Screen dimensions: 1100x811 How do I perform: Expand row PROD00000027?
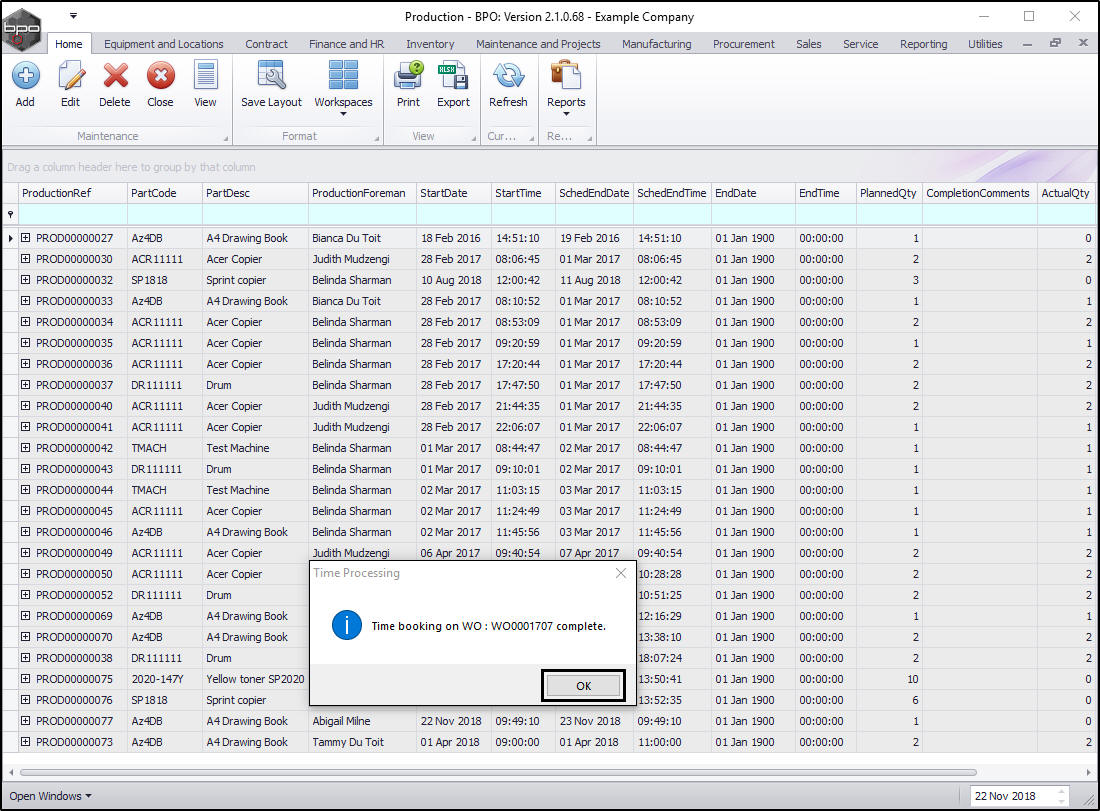pyautogui.click(x=26, y=238)
